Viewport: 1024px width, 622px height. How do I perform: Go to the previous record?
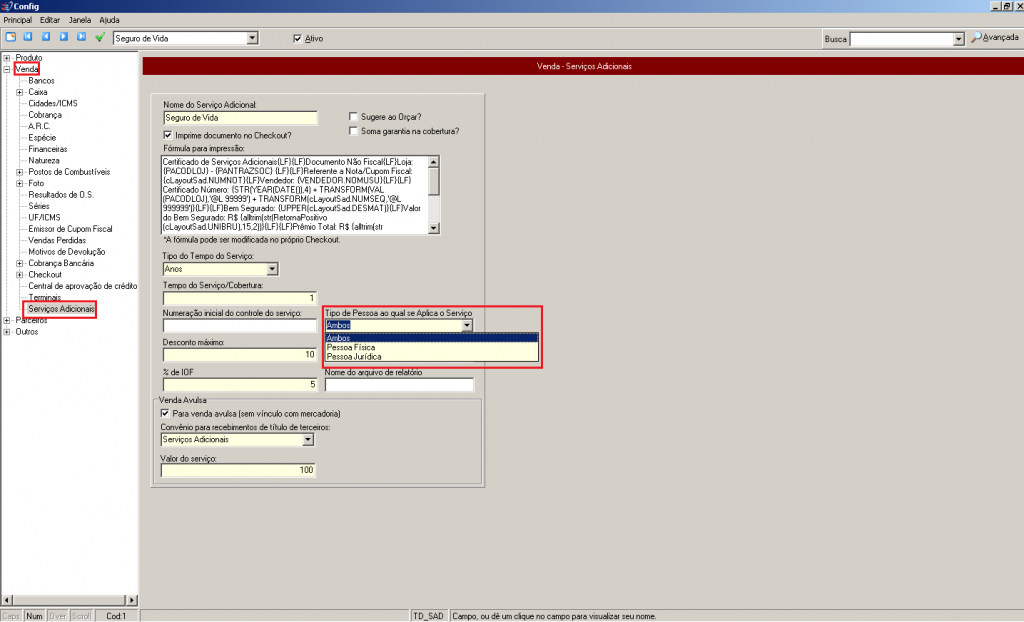(46, 37)
